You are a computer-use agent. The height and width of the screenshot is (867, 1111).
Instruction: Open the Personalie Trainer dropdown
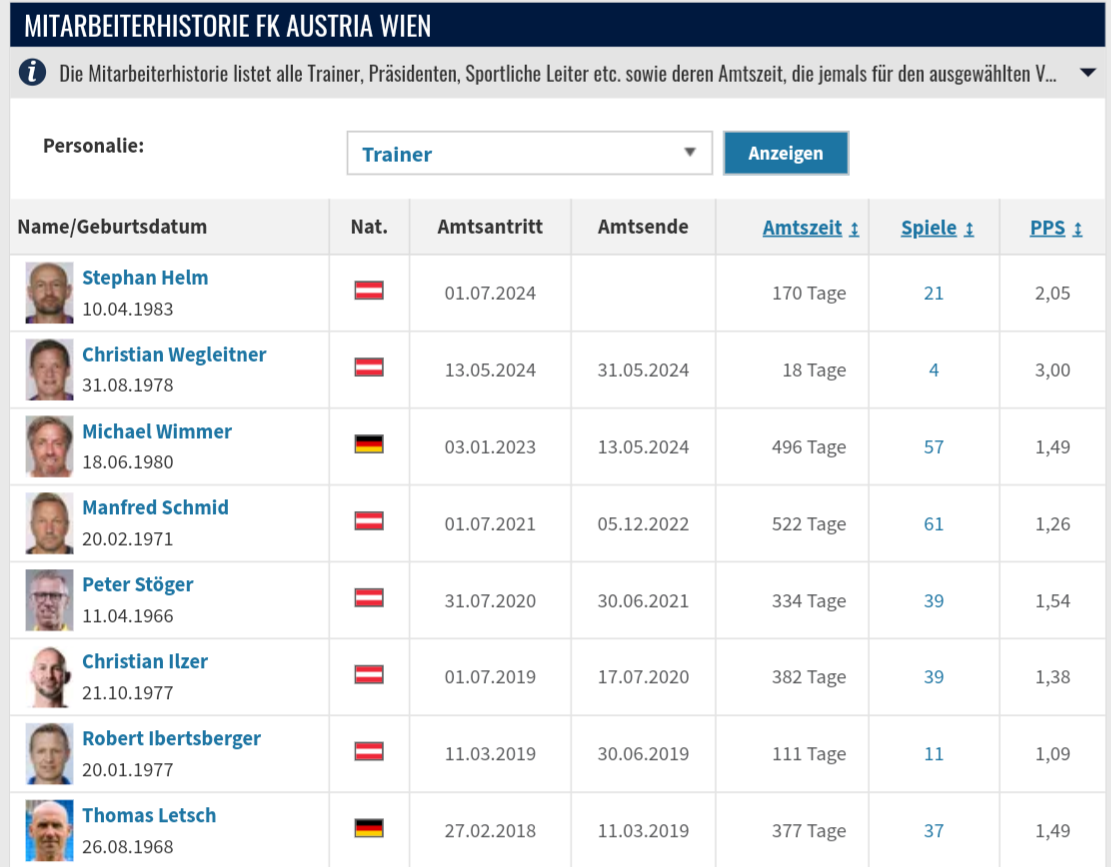point(529,153)
